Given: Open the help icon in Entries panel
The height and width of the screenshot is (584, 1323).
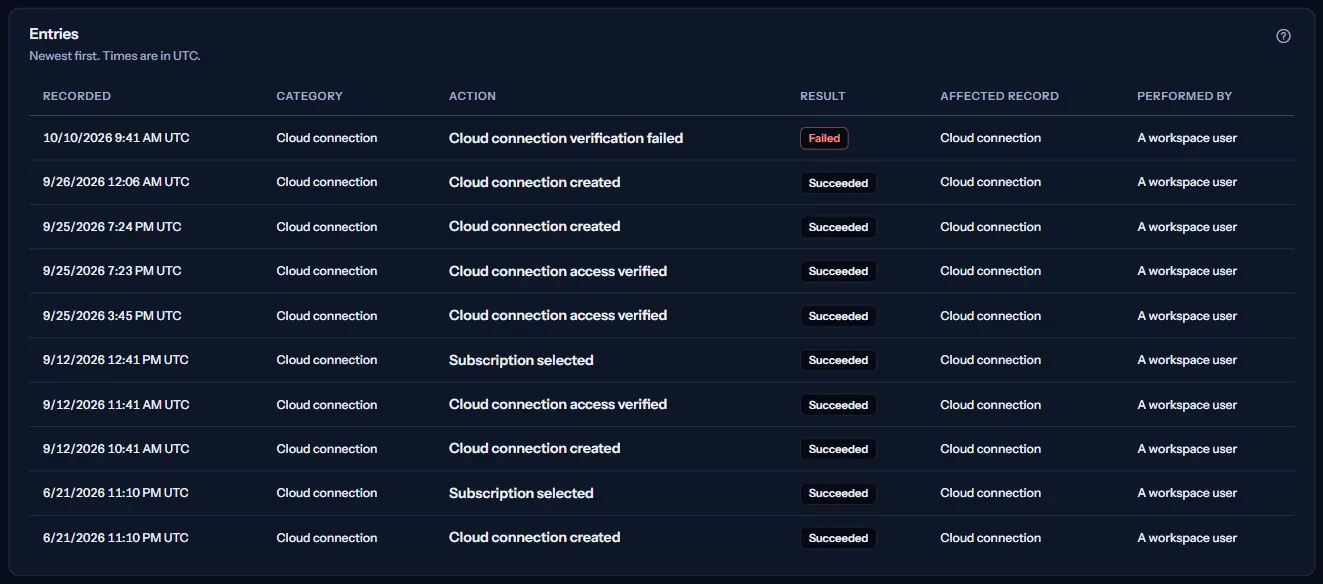Looking at the screenshot, I should (1283, 36).
